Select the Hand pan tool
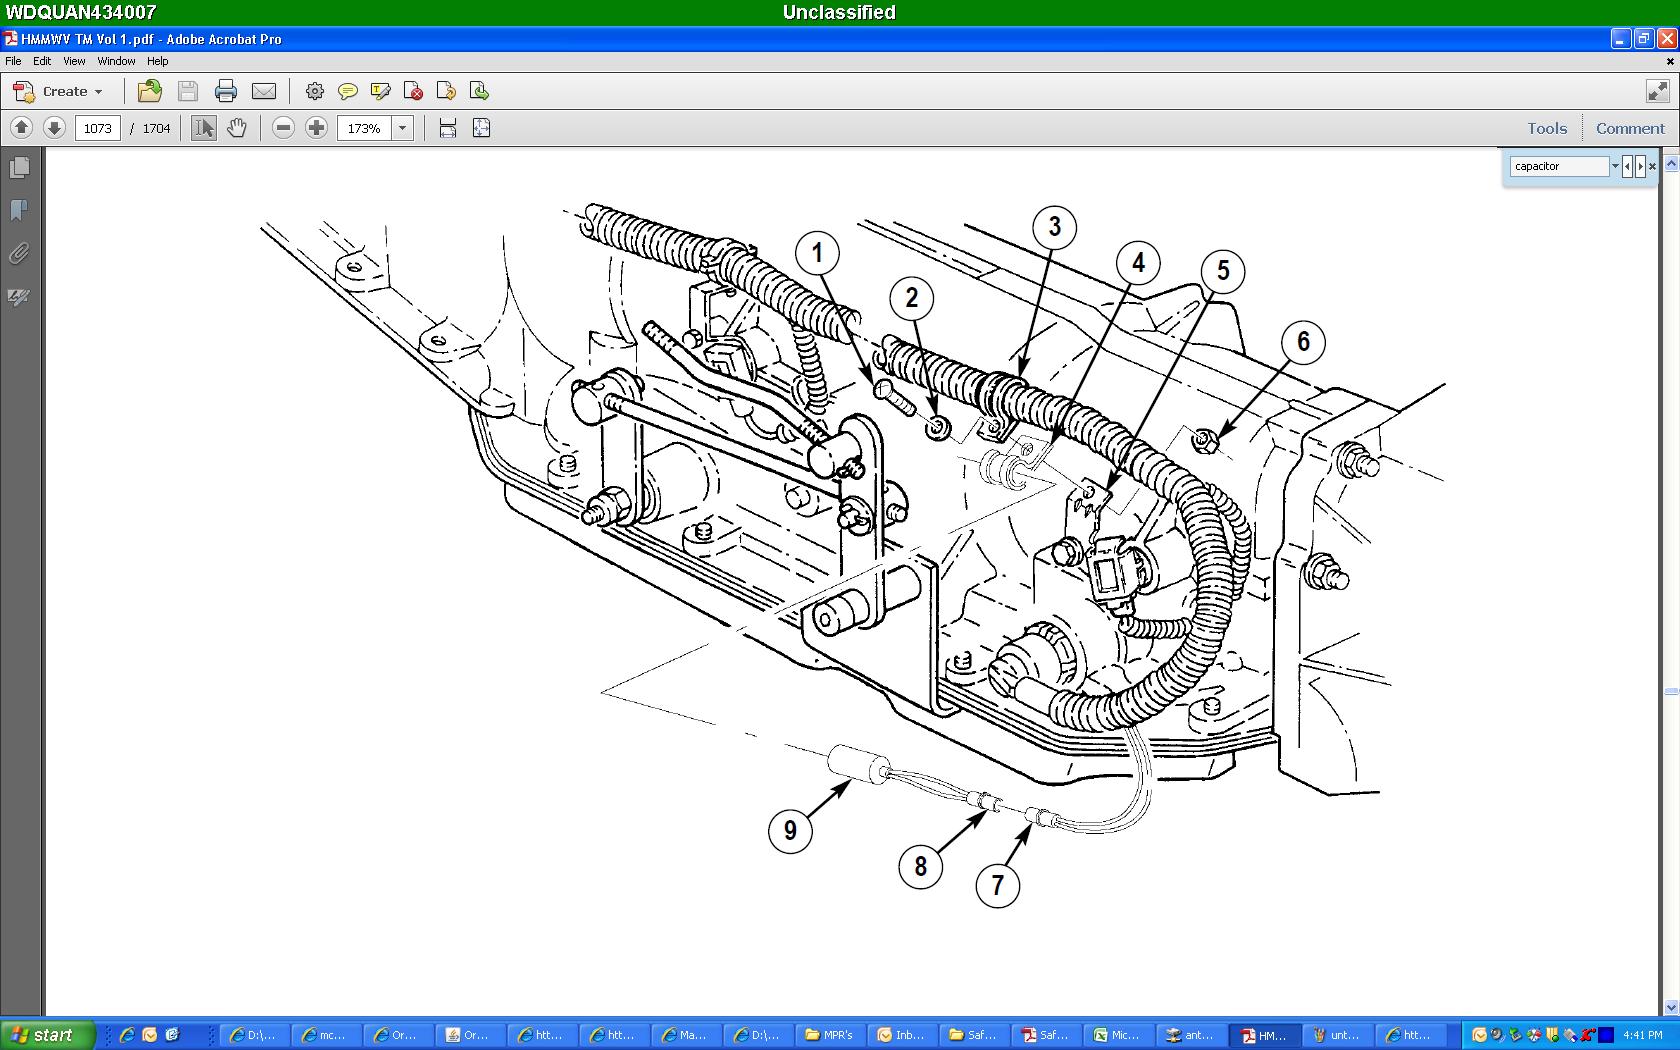The height and width of the screenshot is (1050, 1680). tap(237, 128)
